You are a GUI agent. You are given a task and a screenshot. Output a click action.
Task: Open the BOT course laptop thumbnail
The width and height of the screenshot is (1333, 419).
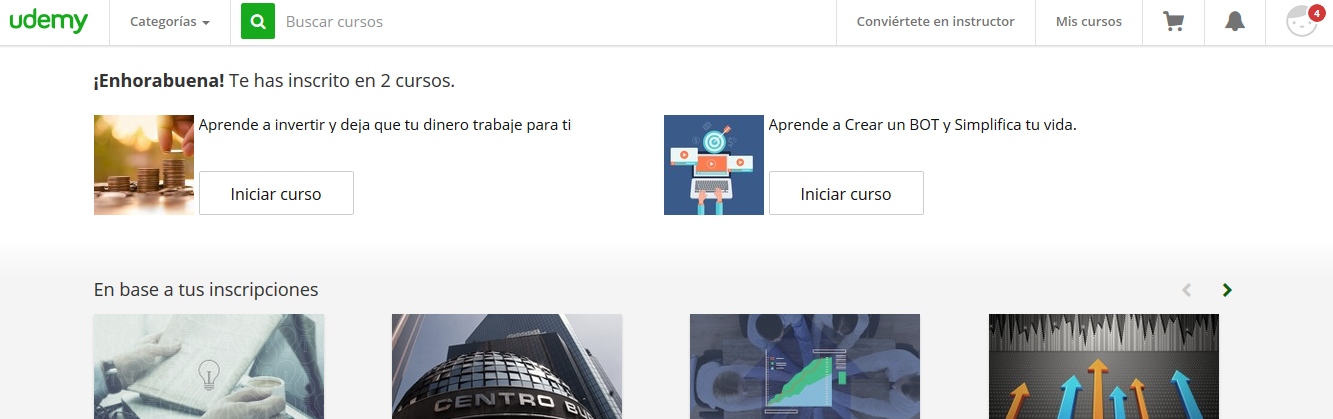click(714, 165)
